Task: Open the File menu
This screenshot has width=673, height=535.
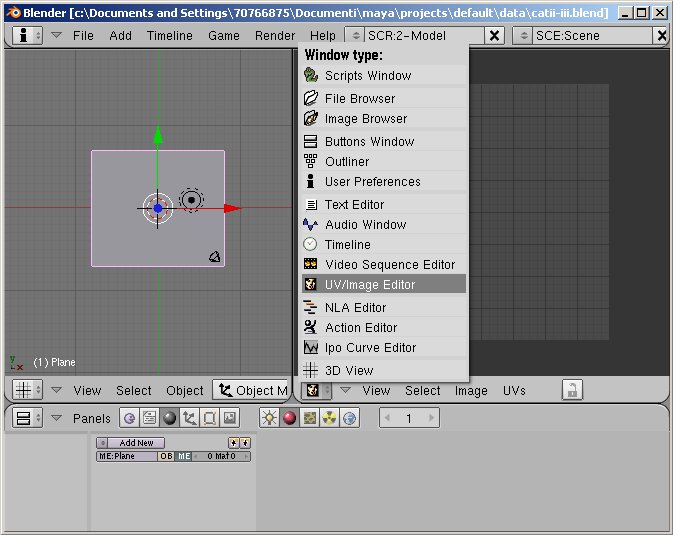Action: 83,36
